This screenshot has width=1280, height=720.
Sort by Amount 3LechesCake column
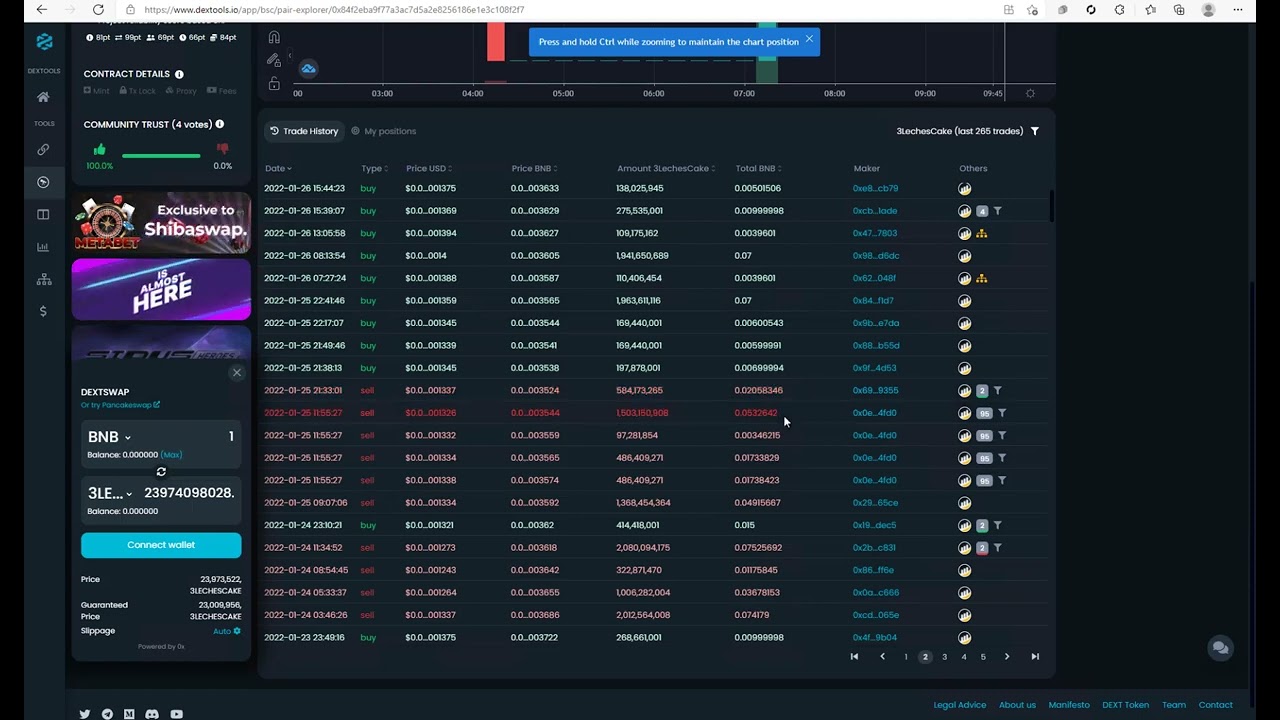click(x=666, y=169)
